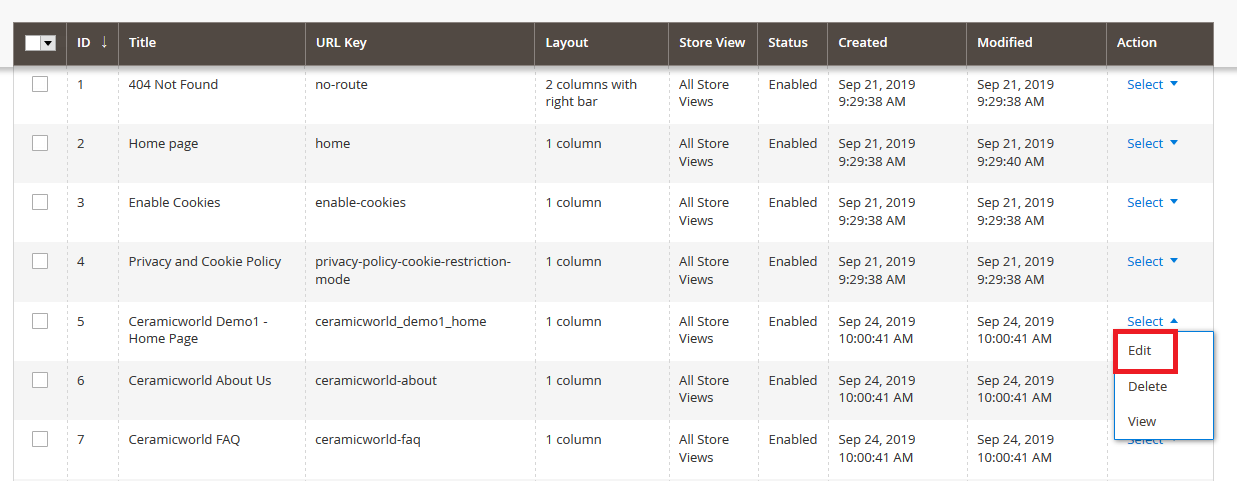This screenshot has width=1237, height=481.
Task: Check the Ceramicworld FAQ row checkbox
Action: pos(40,439)
